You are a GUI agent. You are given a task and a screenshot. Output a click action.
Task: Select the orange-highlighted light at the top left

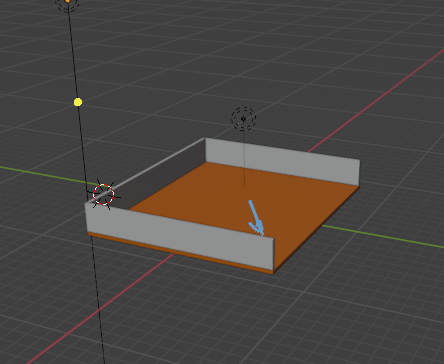68,3
